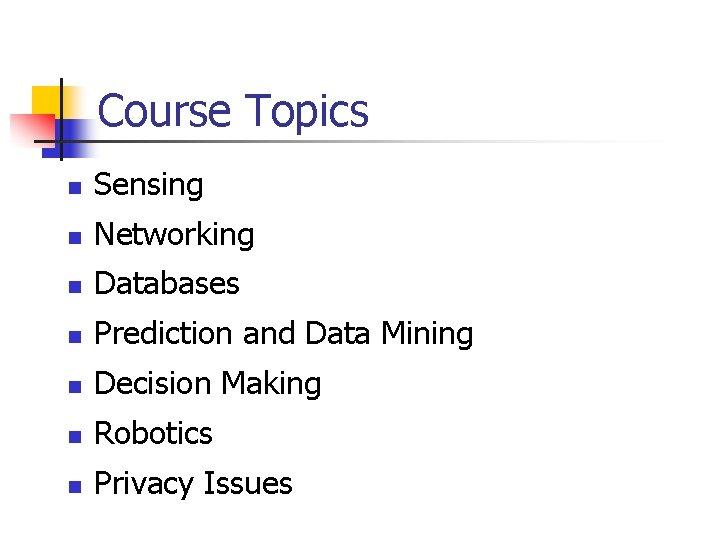Click the 'Course Topics' slide title
The image size is (720, 540).
[233, 111]
